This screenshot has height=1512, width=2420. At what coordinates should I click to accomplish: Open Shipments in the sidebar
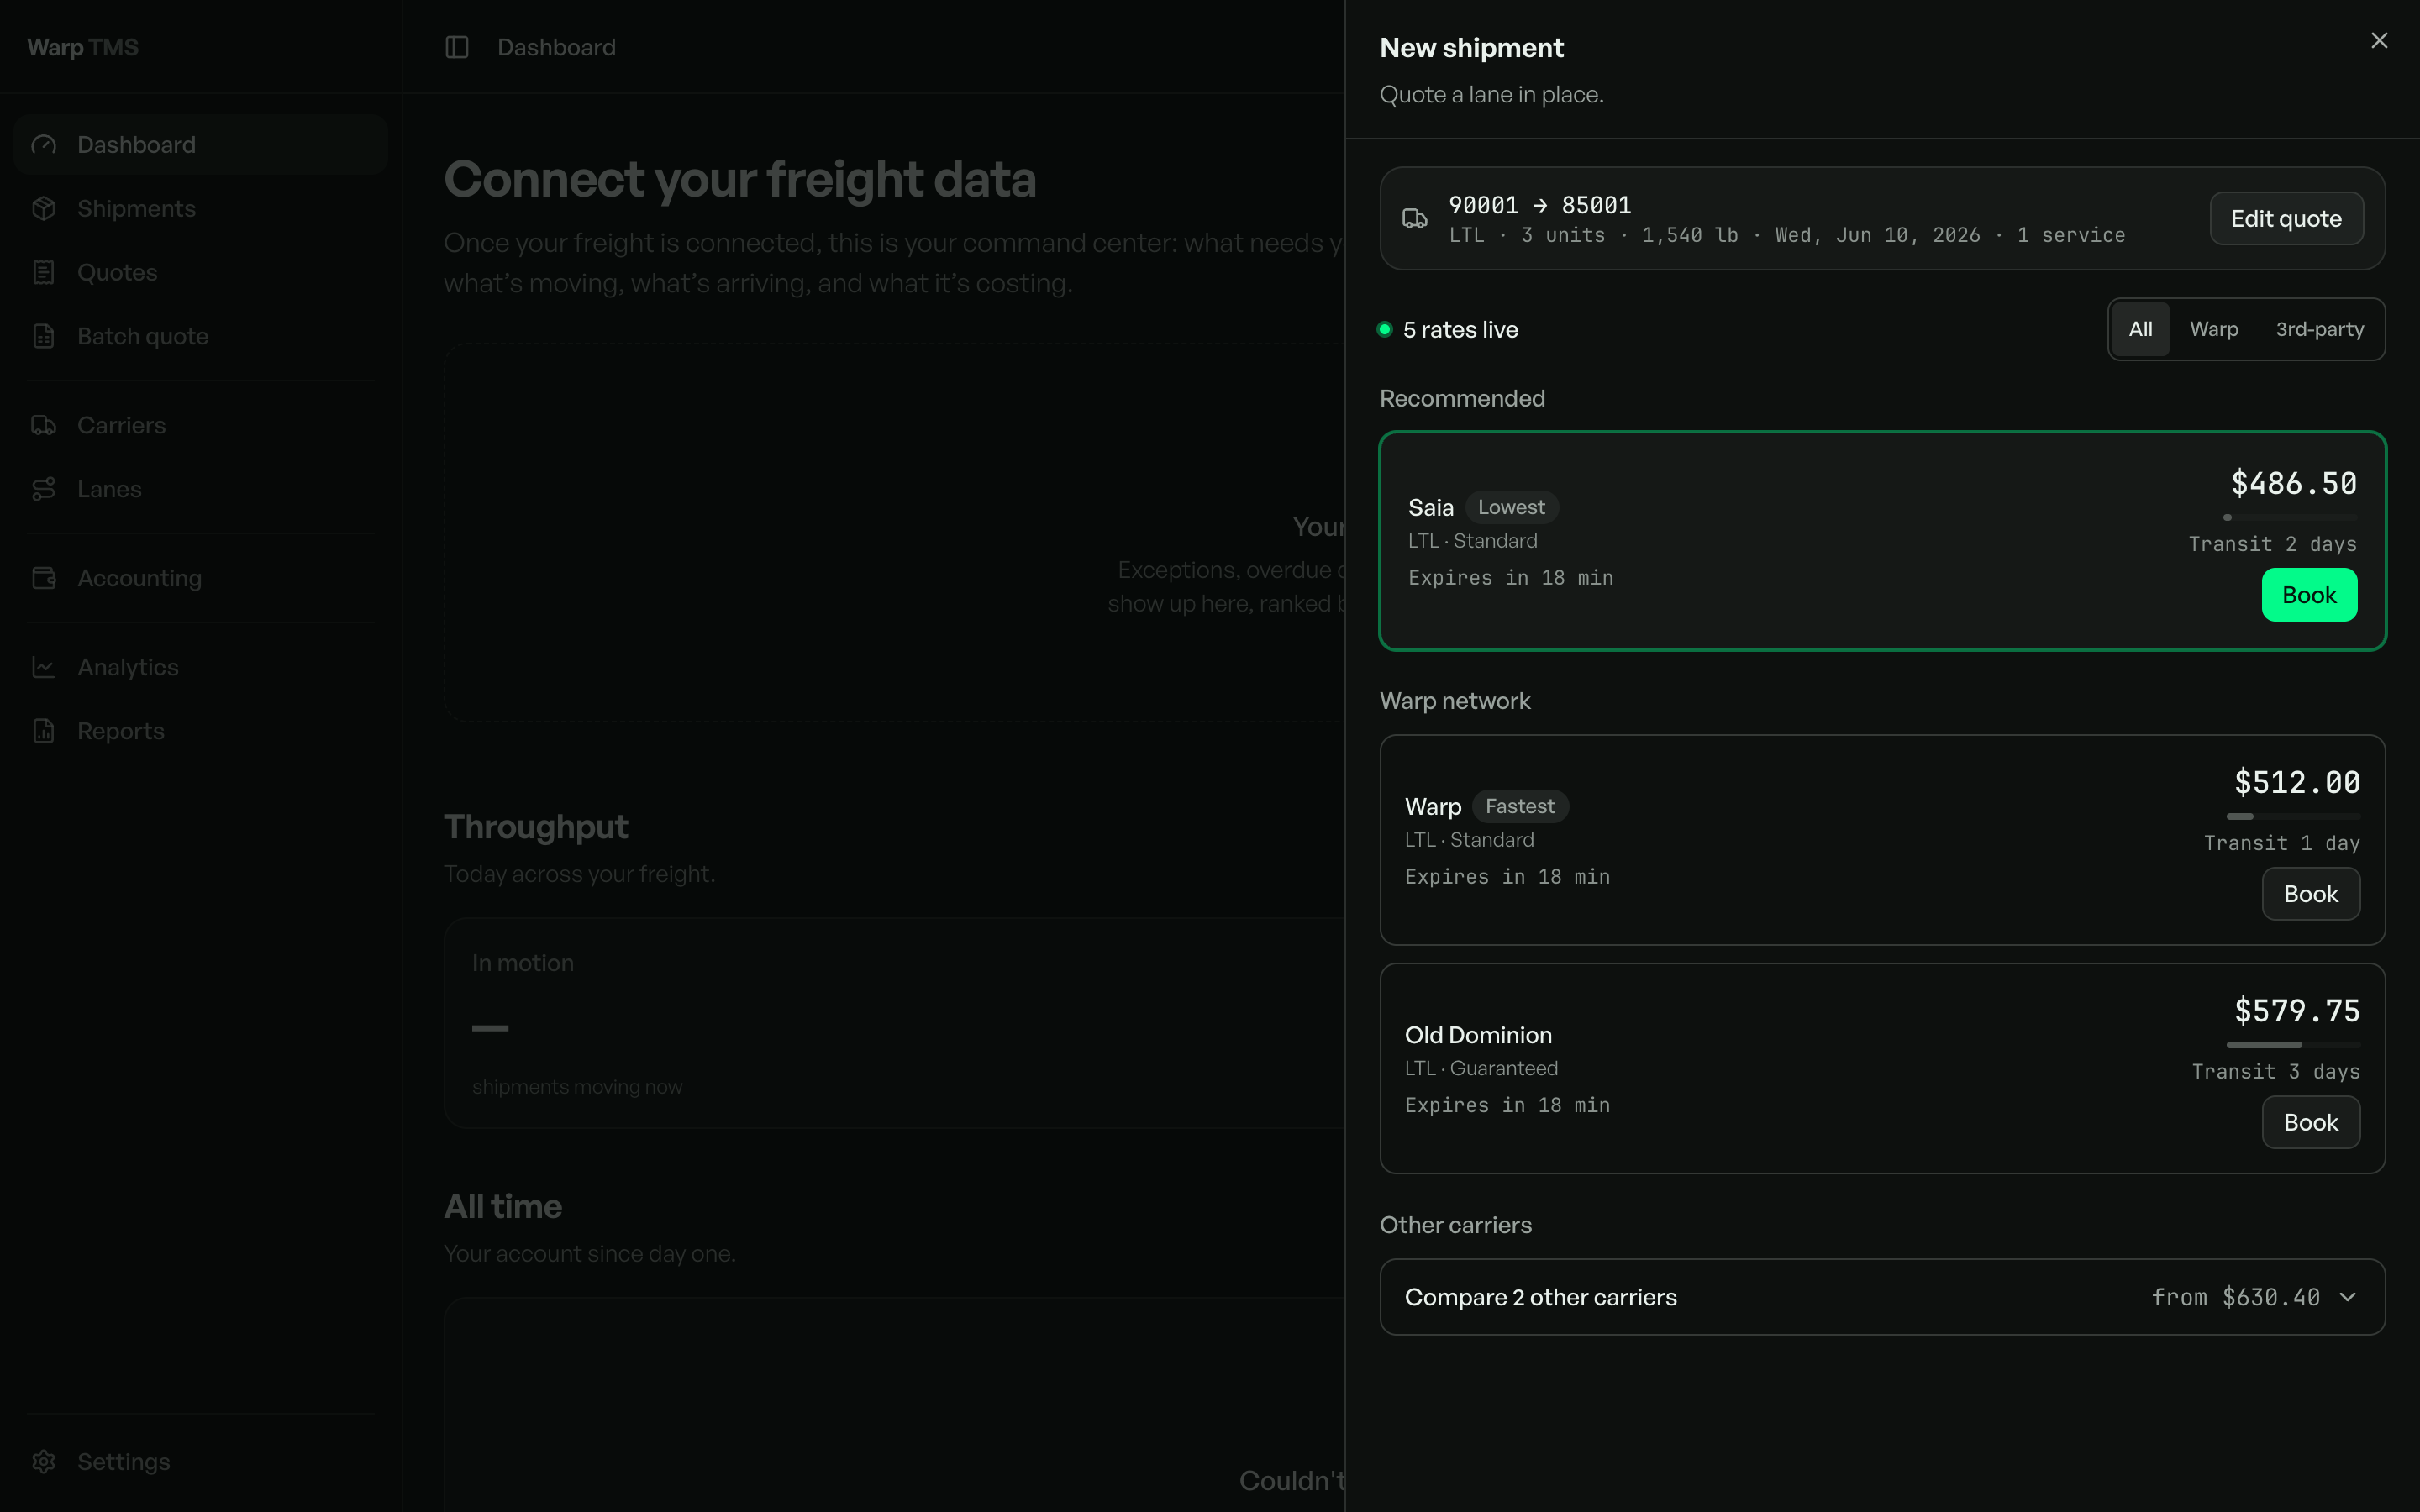(201, 209)
